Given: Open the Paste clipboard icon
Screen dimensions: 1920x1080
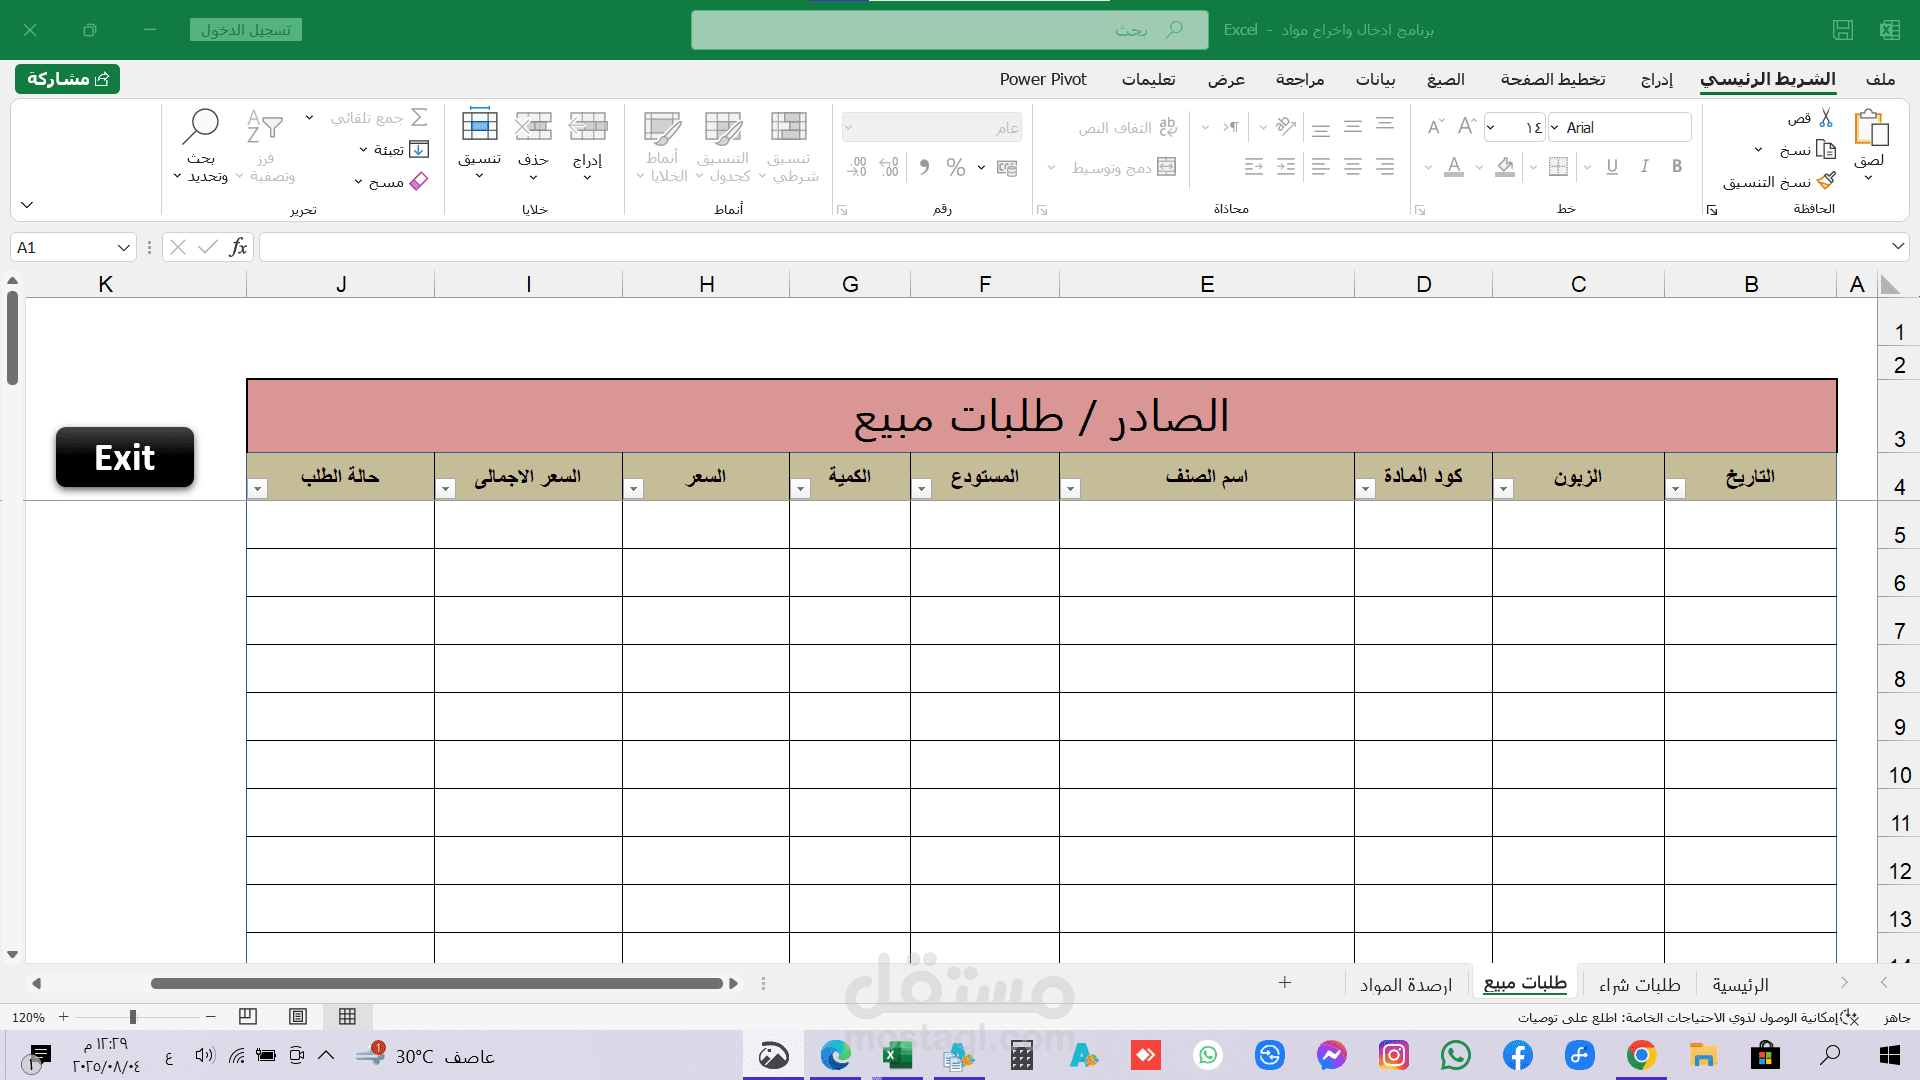Looking at the screenshot, I should [1869, 129].
